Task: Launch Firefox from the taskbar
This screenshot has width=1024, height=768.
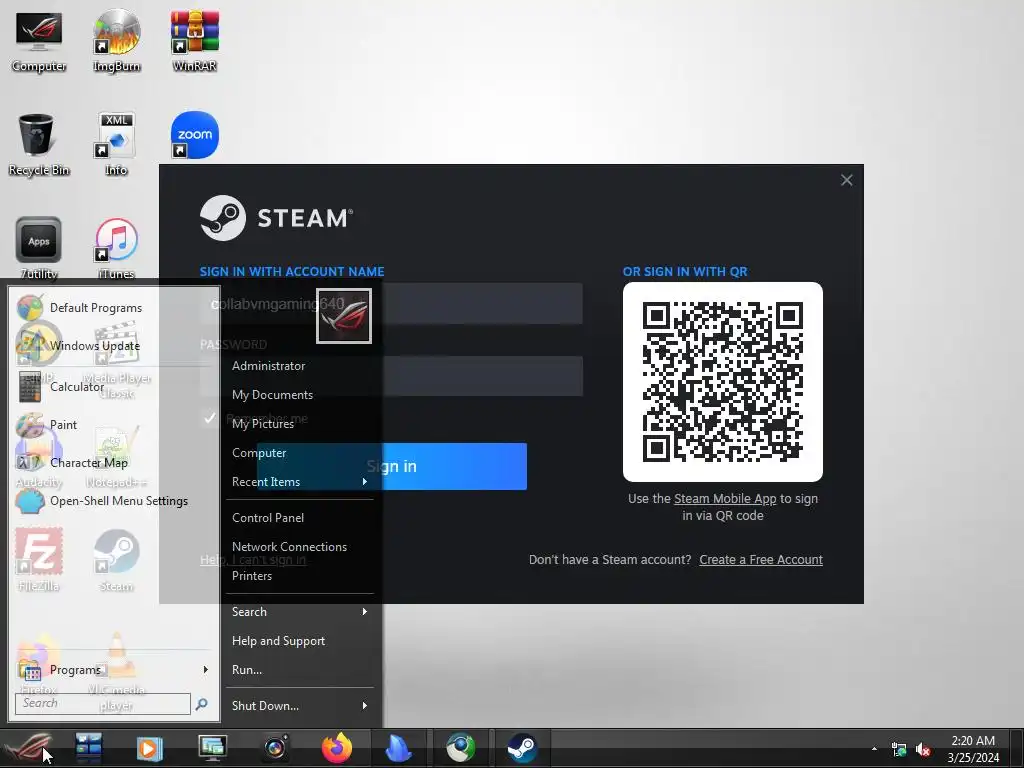Action: (x=336, y=748)
